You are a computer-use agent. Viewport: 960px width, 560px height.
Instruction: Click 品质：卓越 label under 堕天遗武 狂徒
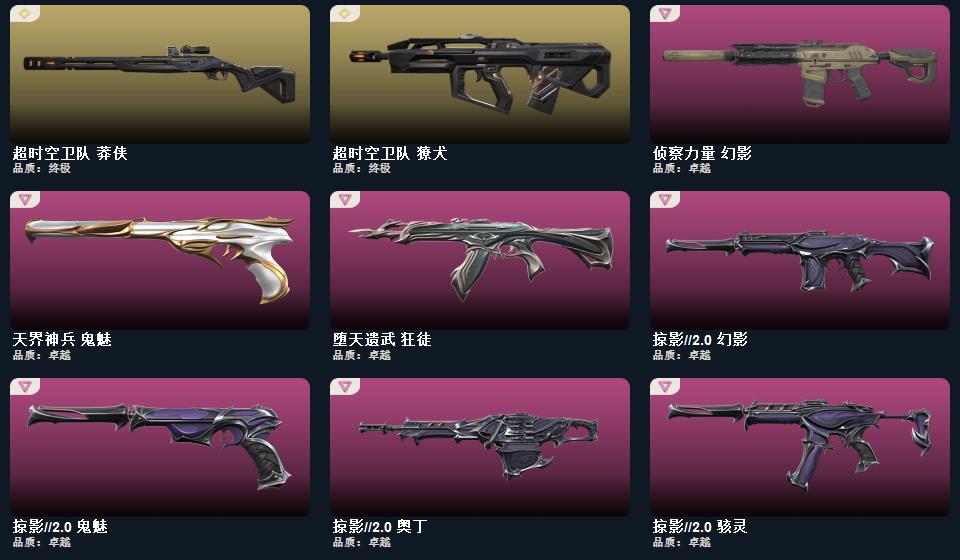[362, 355]
